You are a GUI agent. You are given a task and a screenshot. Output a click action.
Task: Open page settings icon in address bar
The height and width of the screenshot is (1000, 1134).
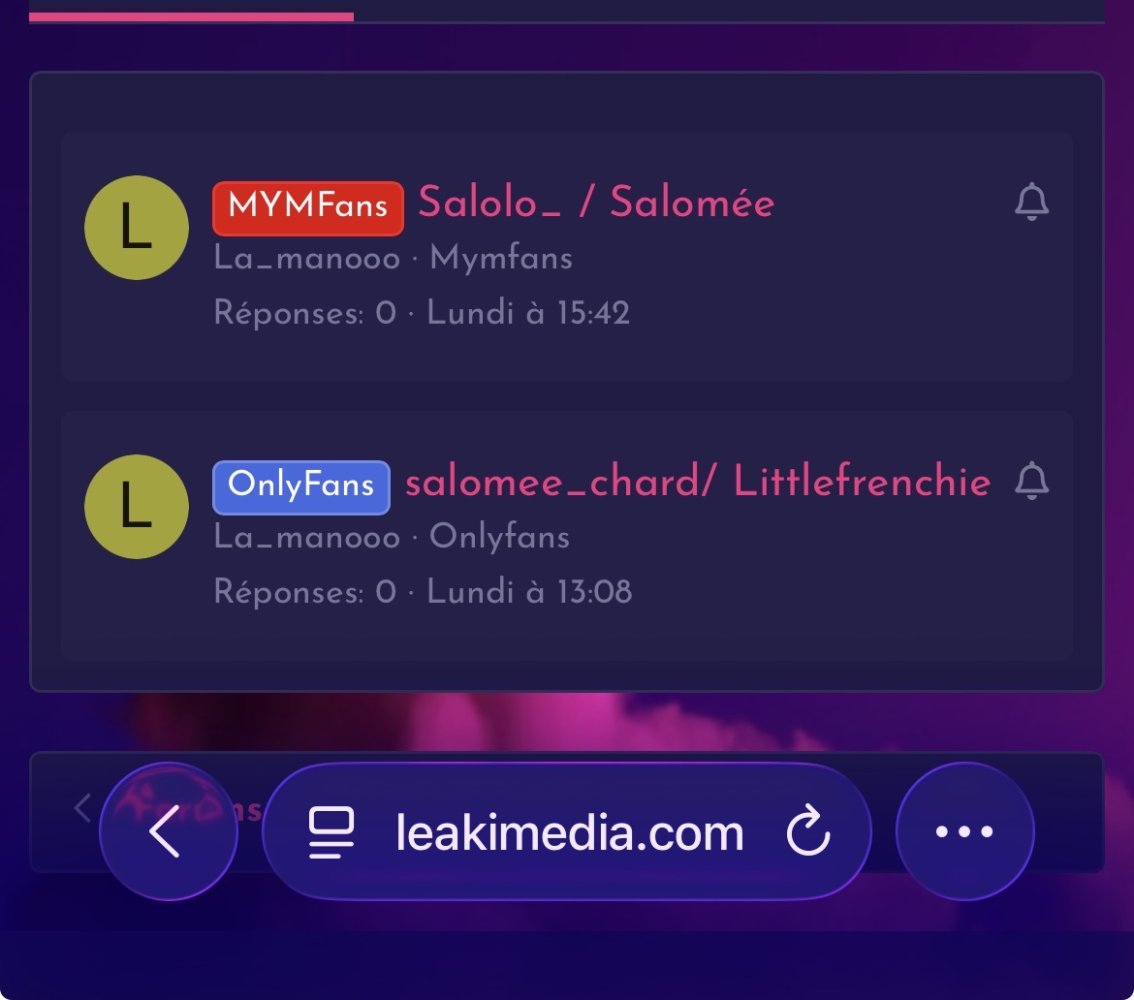click(x=331, y=832)
